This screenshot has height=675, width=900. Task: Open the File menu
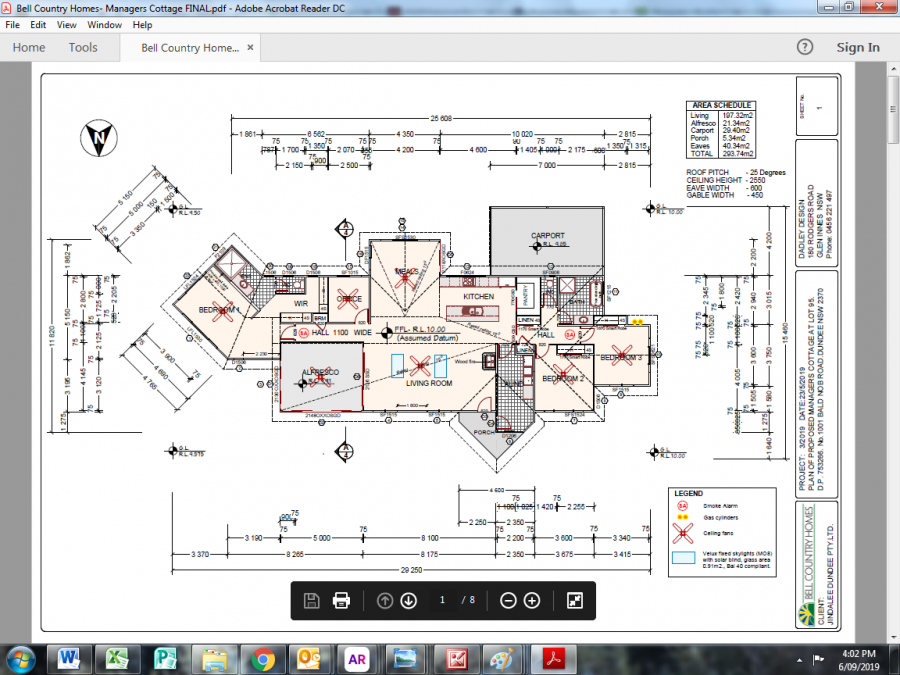pyautogui.click(x=12, y=25)
